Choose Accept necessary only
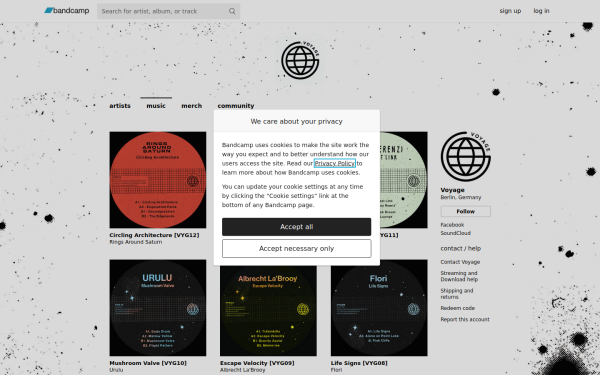 (297, 249)
